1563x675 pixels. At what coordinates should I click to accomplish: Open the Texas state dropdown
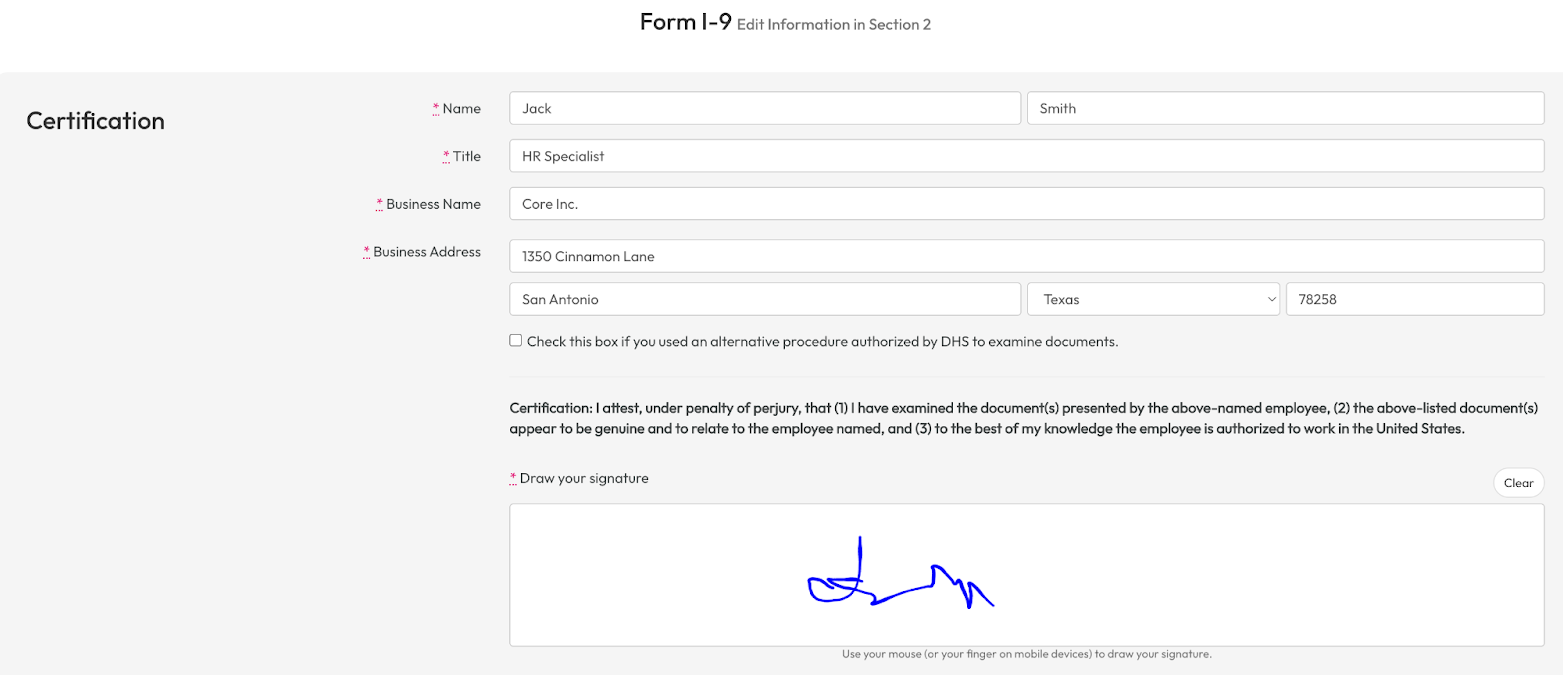click(x=1153, y=299)
